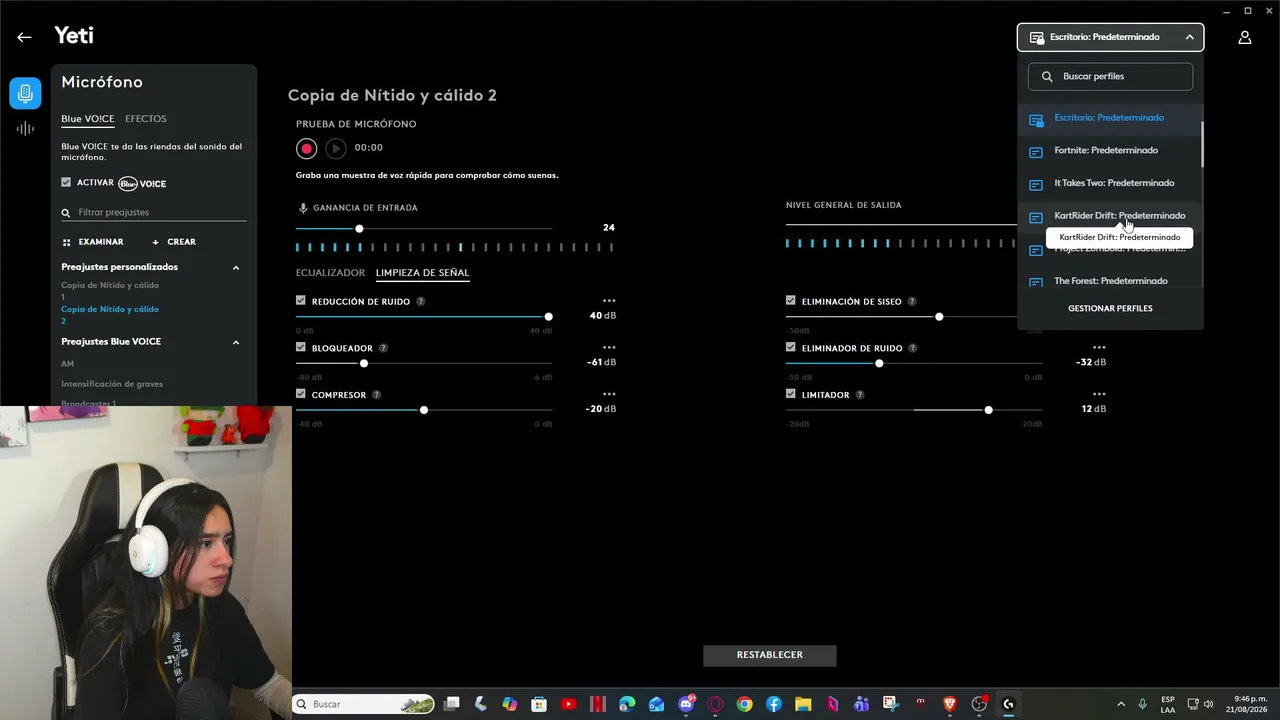The image size is (1280, 720).
Task: Click help icon next to Bloqueador
Action: pos(383,348)
